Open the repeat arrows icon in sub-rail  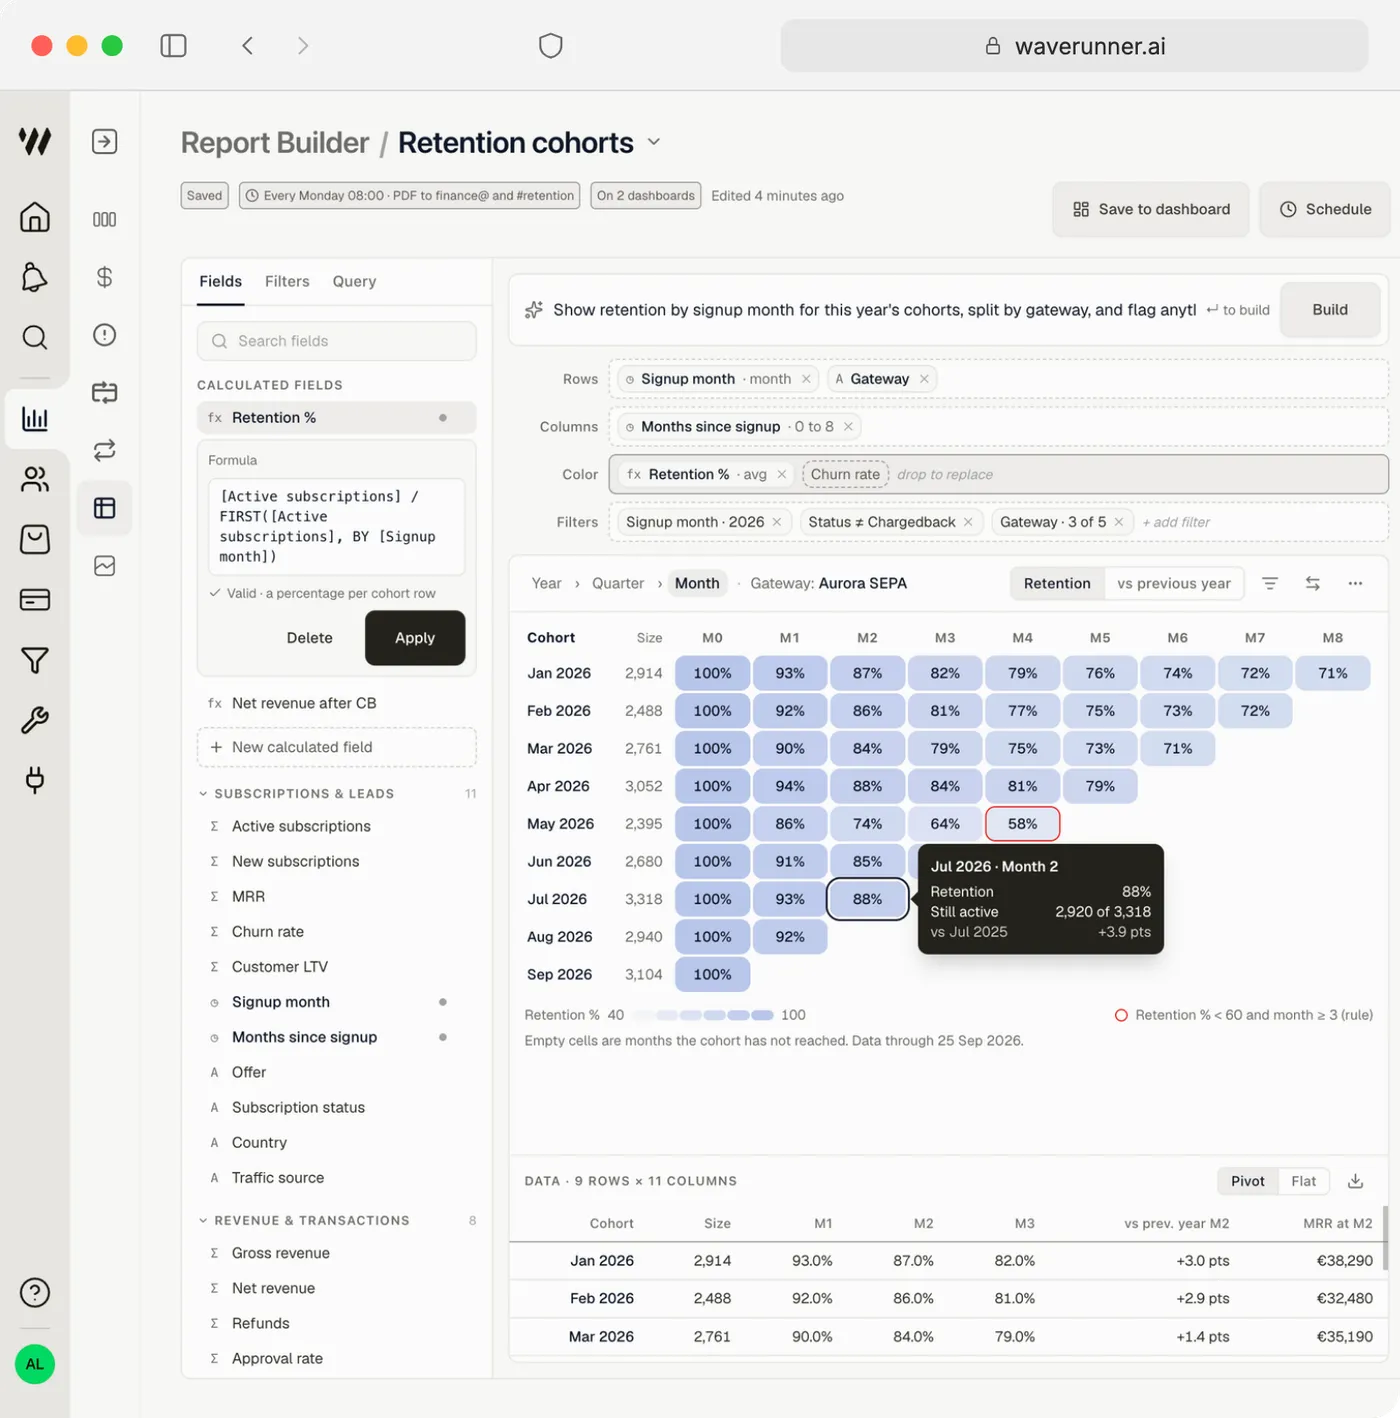(105, 450)
